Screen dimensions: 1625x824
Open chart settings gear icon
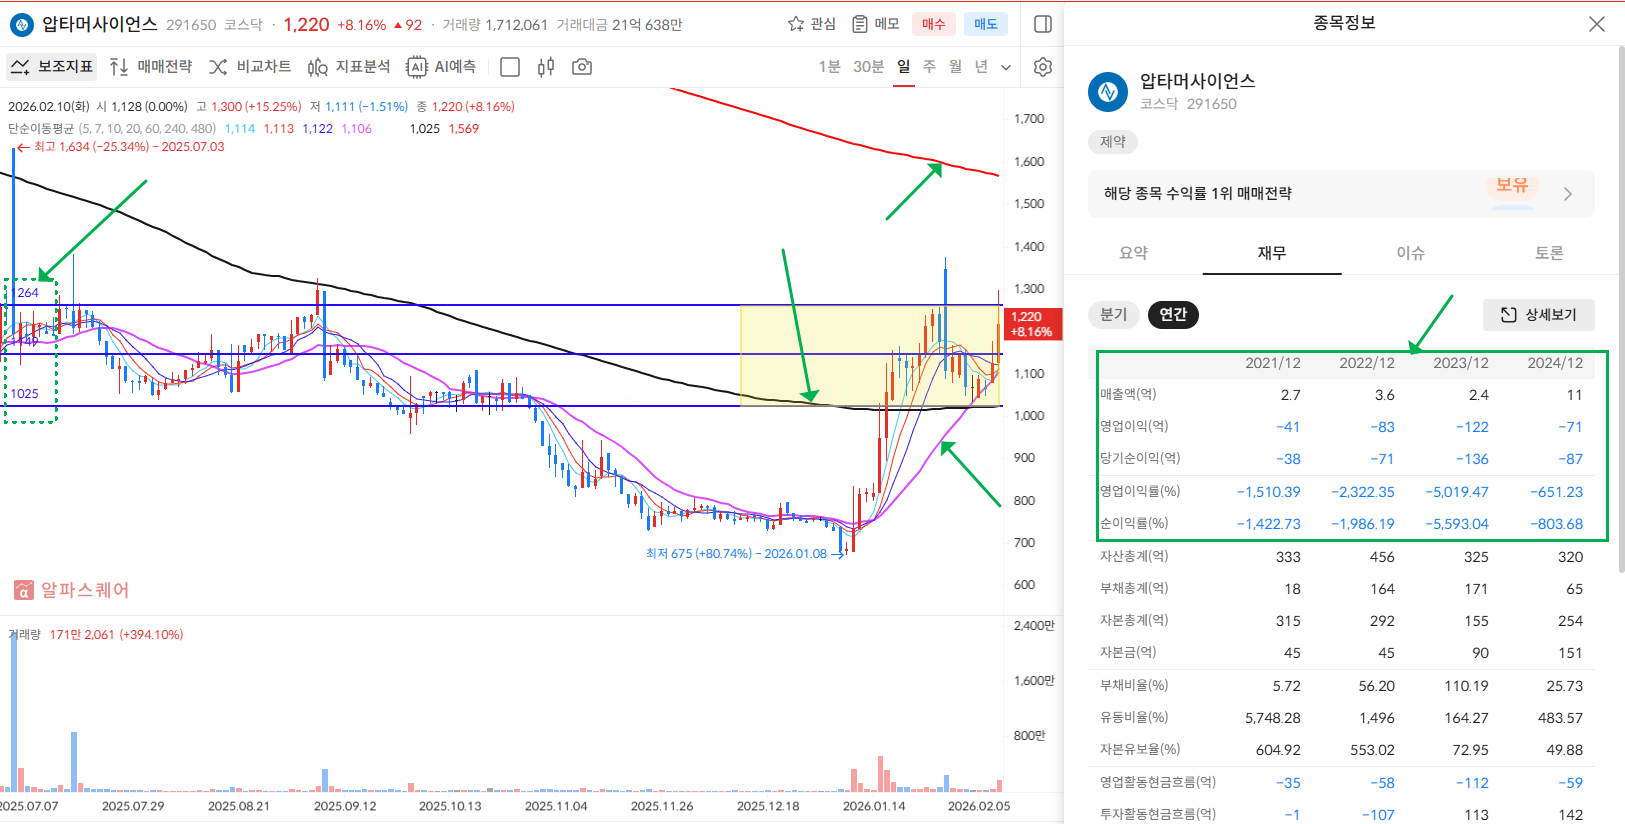coord(1043,67)
